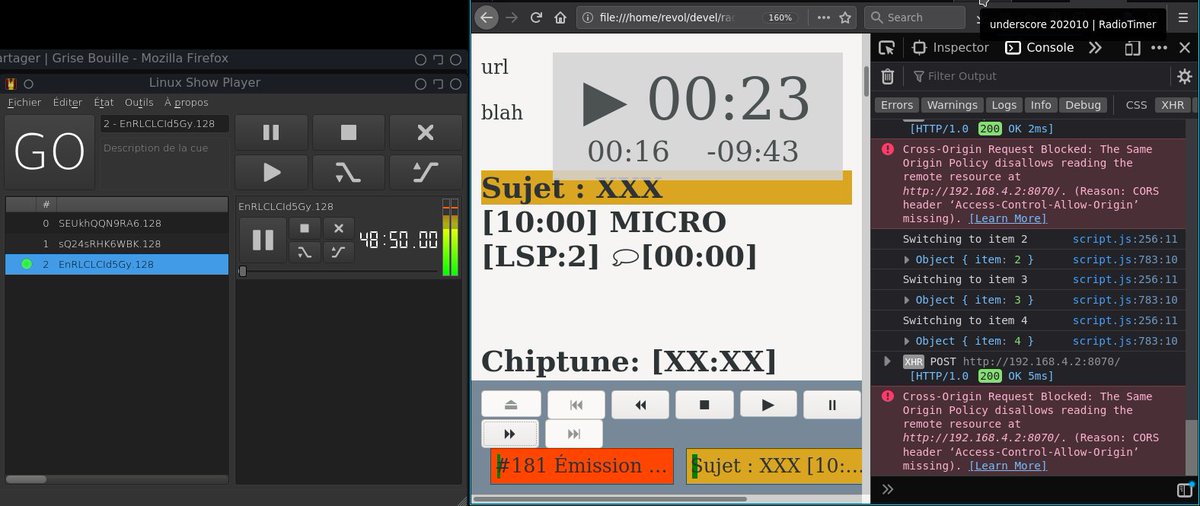1200x506 pixels.
Task: Expand the XHR POST request entry
Action: 887,361
